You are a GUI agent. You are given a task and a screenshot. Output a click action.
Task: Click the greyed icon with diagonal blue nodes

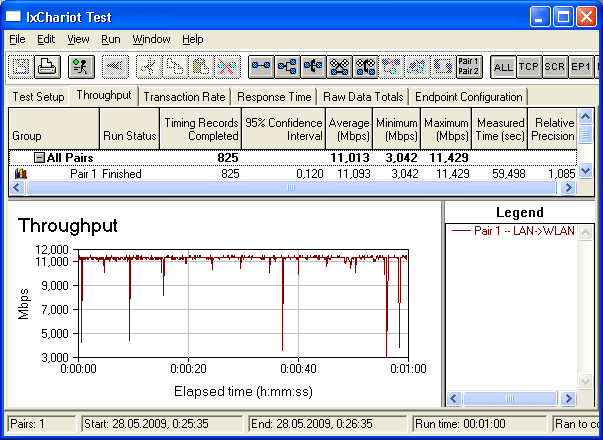coord(418,67)
